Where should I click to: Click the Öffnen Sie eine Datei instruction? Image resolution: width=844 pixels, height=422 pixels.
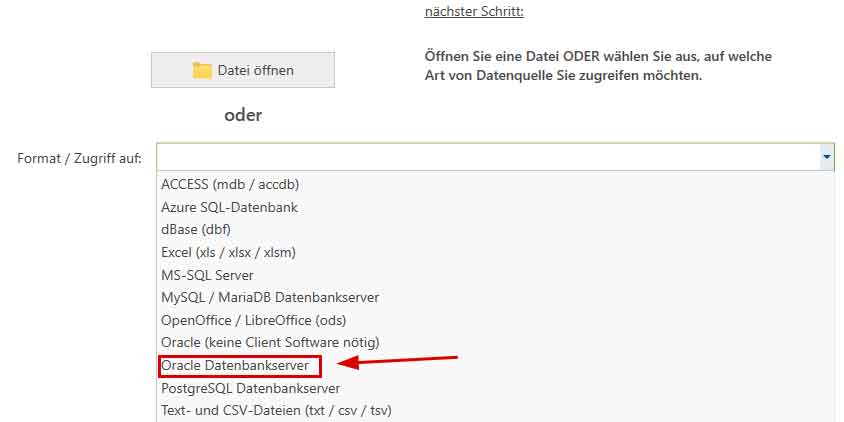597,66
